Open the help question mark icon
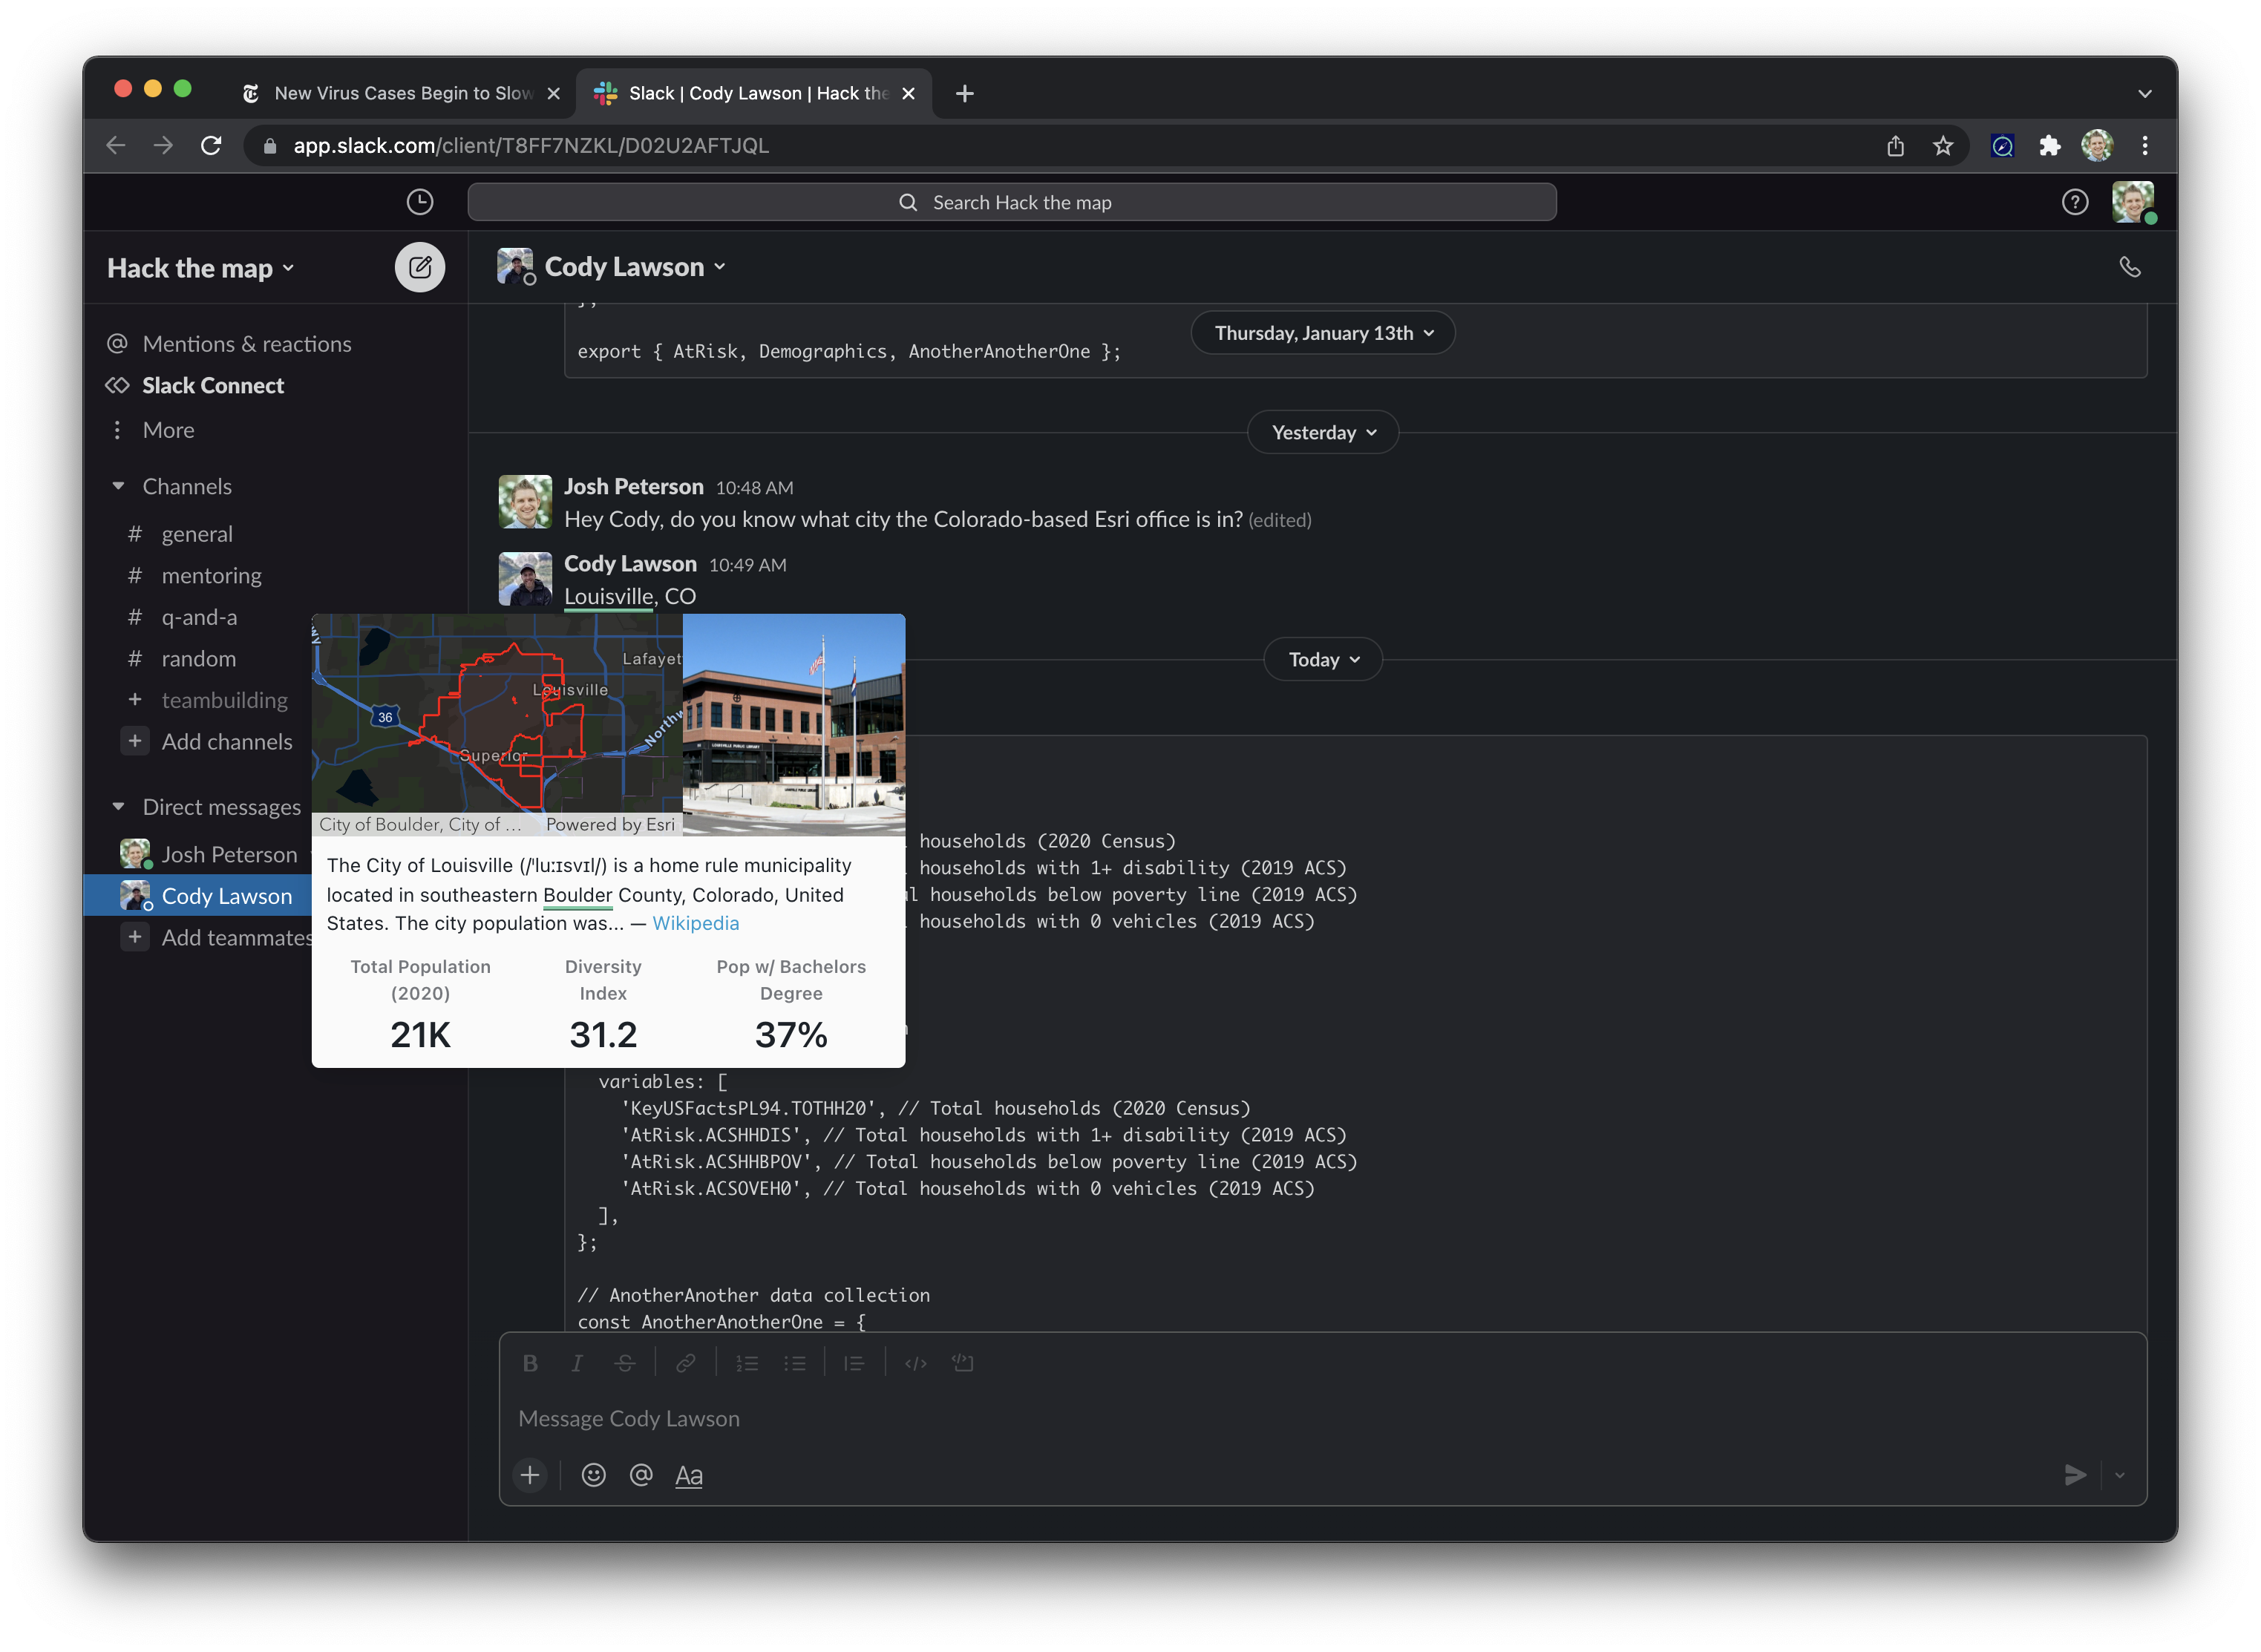Viewport: 2261px width, 1652px height. (2074, 202)
